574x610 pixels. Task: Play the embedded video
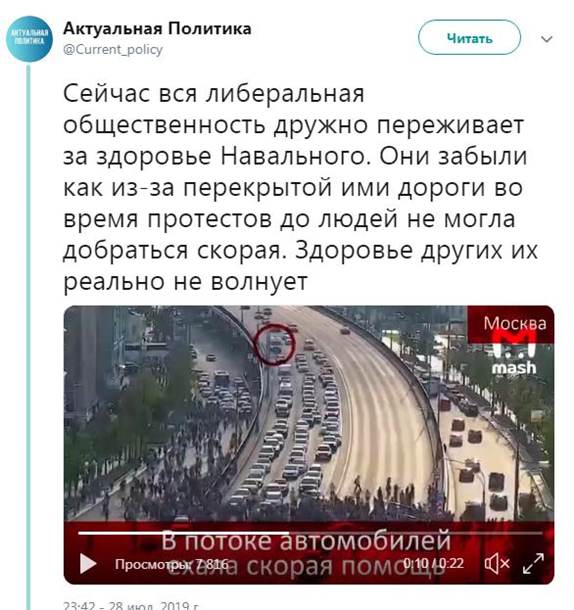tap(88, 563)
